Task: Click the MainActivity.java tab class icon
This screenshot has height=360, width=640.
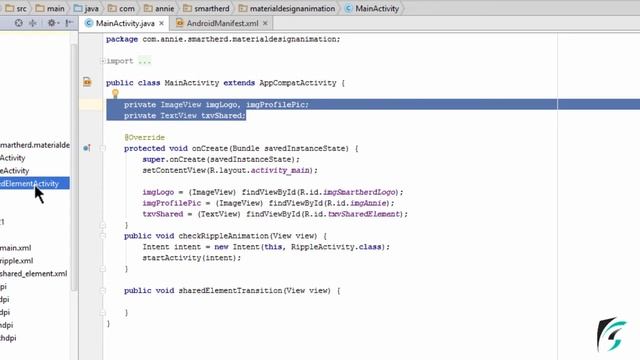Action: [89, 23]
